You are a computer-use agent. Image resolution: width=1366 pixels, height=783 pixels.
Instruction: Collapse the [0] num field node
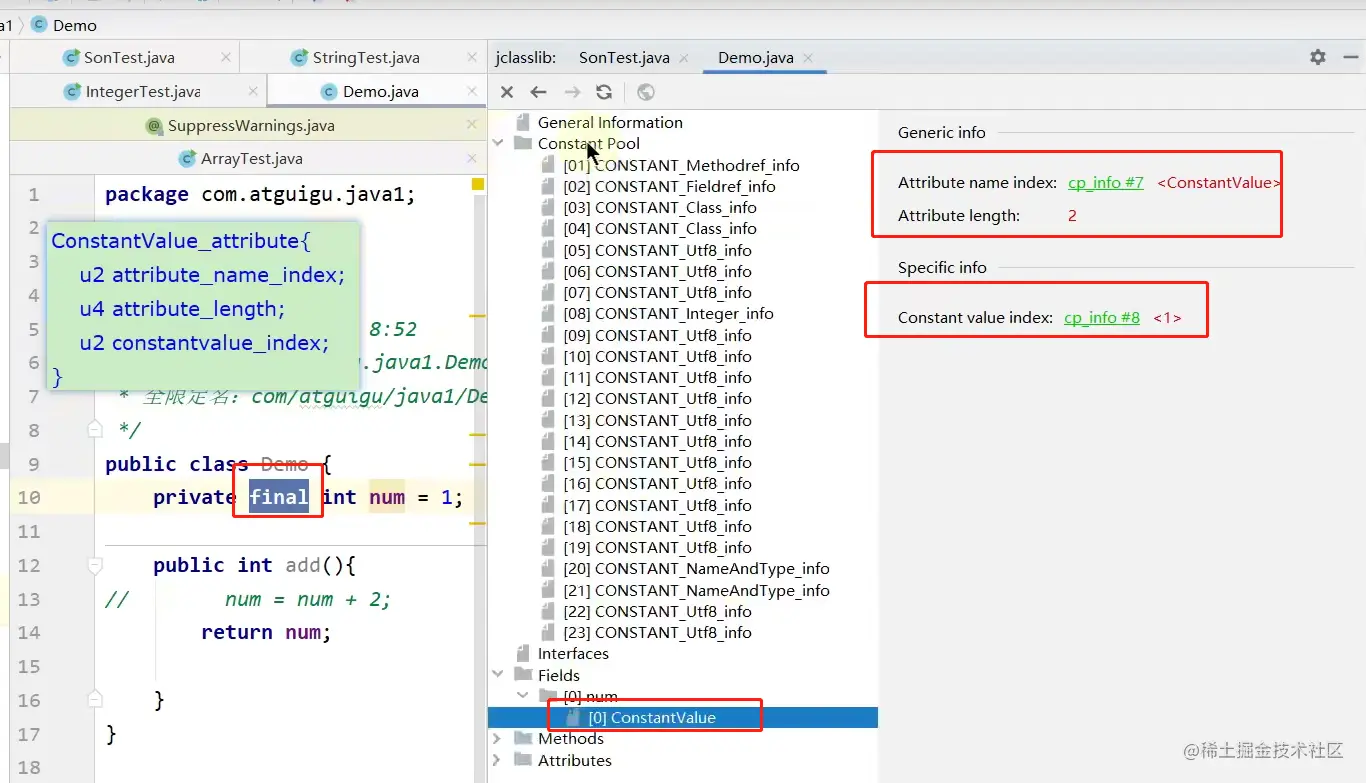pos(522,696)
